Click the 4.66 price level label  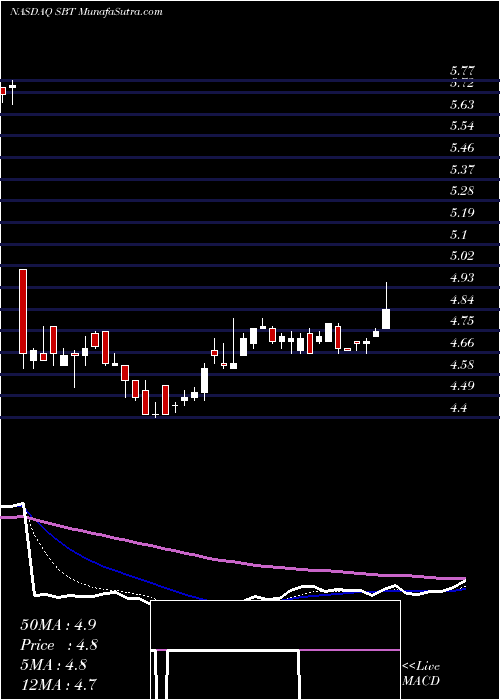462,343
